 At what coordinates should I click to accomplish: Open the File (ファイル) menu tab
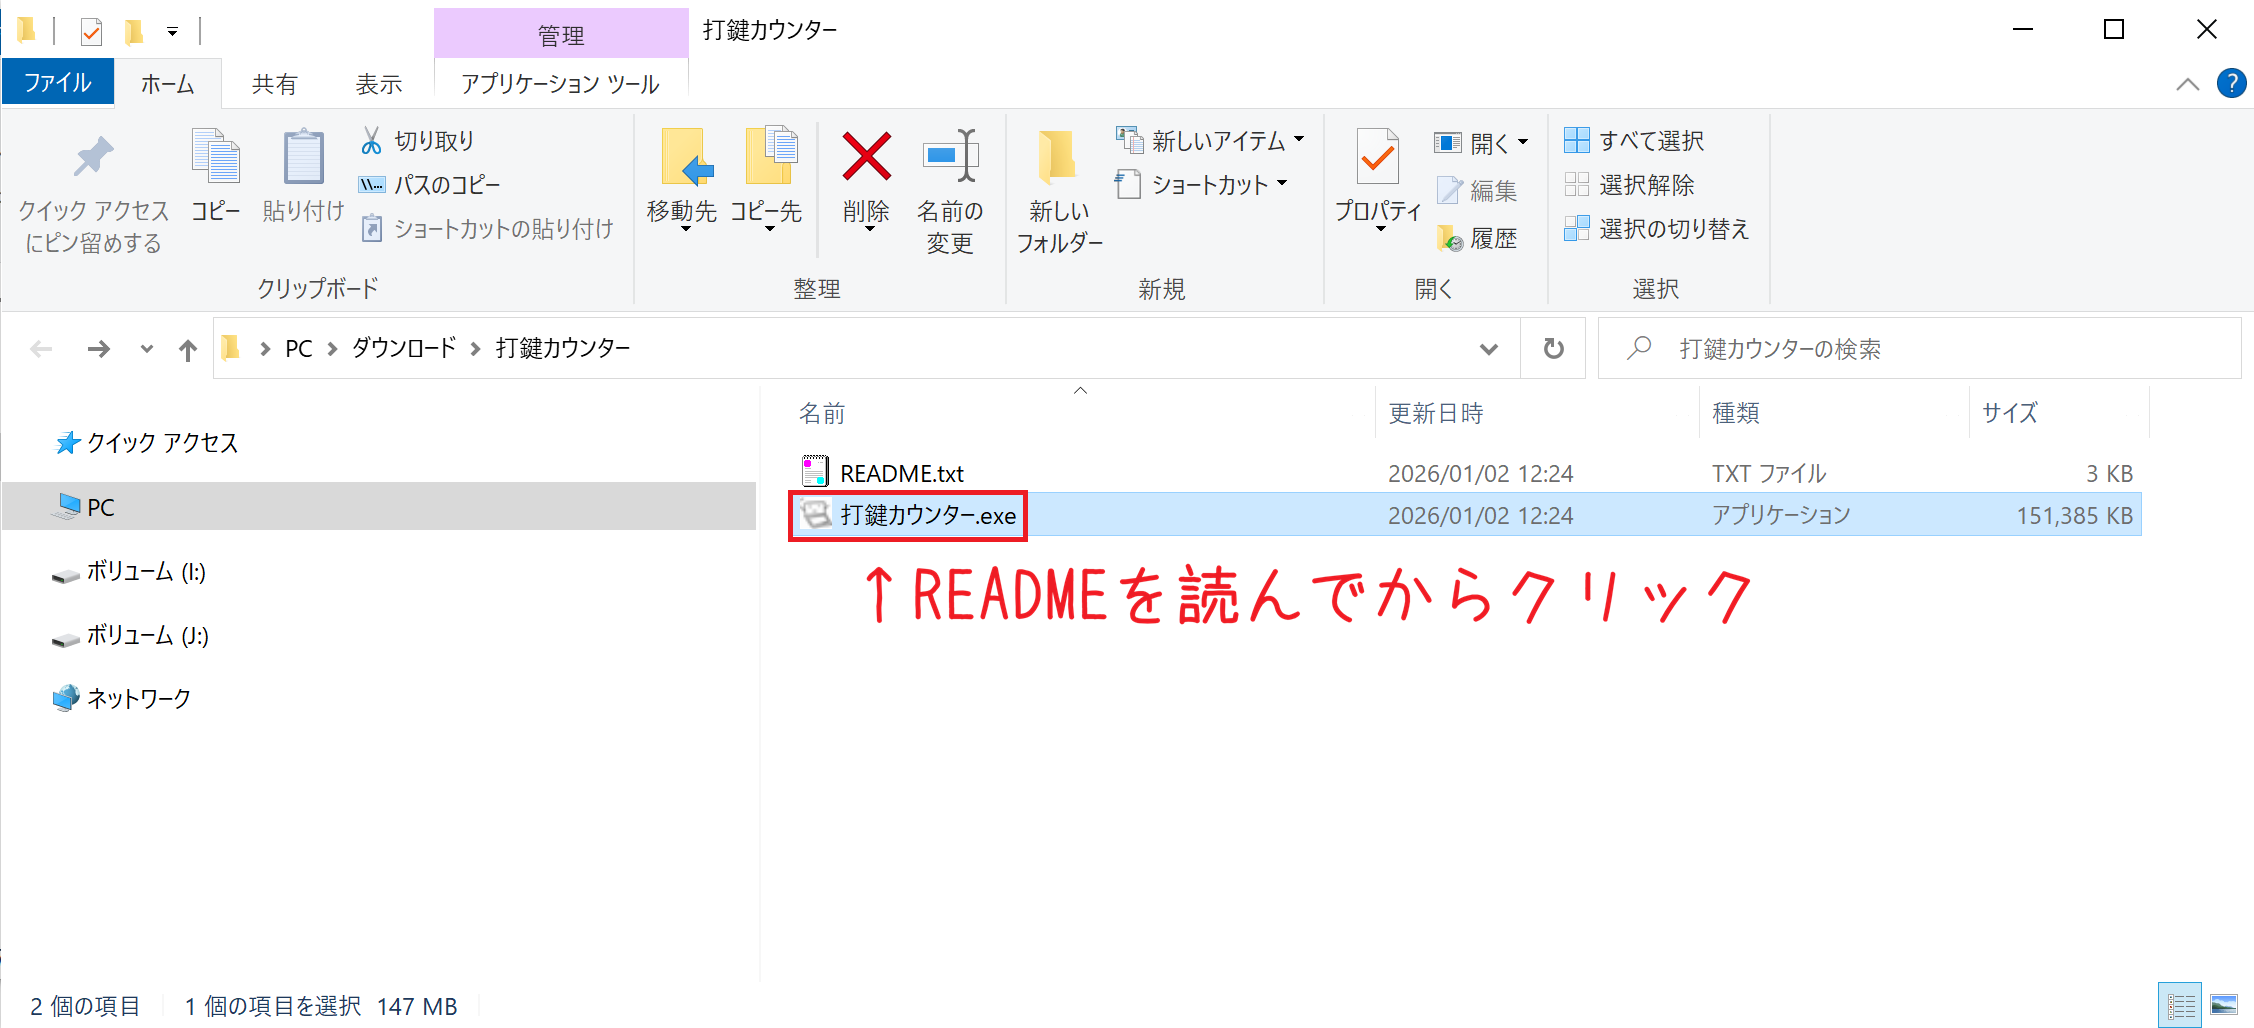coord(58,82)
